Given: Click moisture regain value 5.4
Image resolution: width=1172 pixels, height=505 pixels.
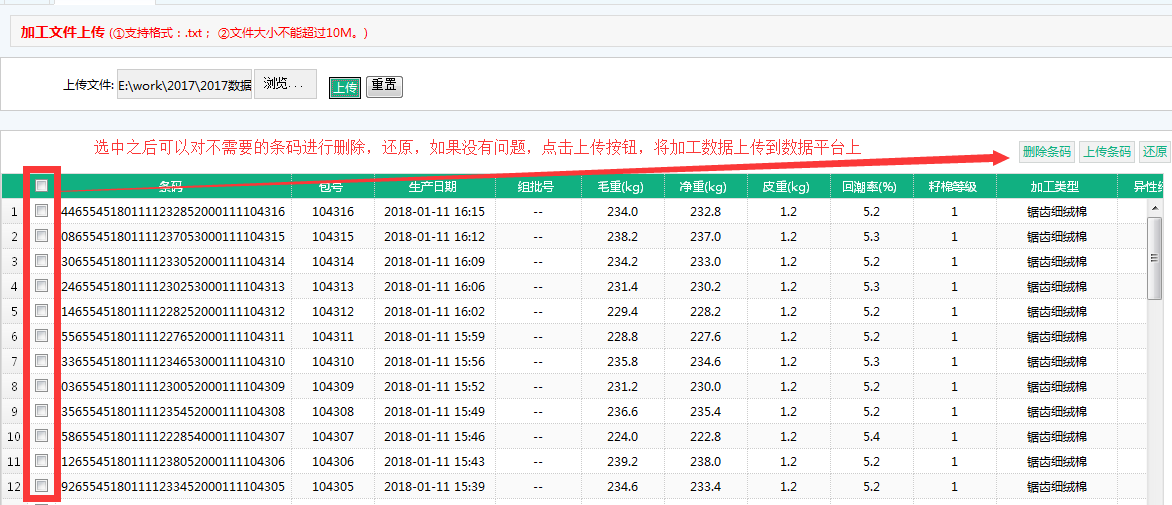Looking at the screenshot, I should tap(871, 437).
